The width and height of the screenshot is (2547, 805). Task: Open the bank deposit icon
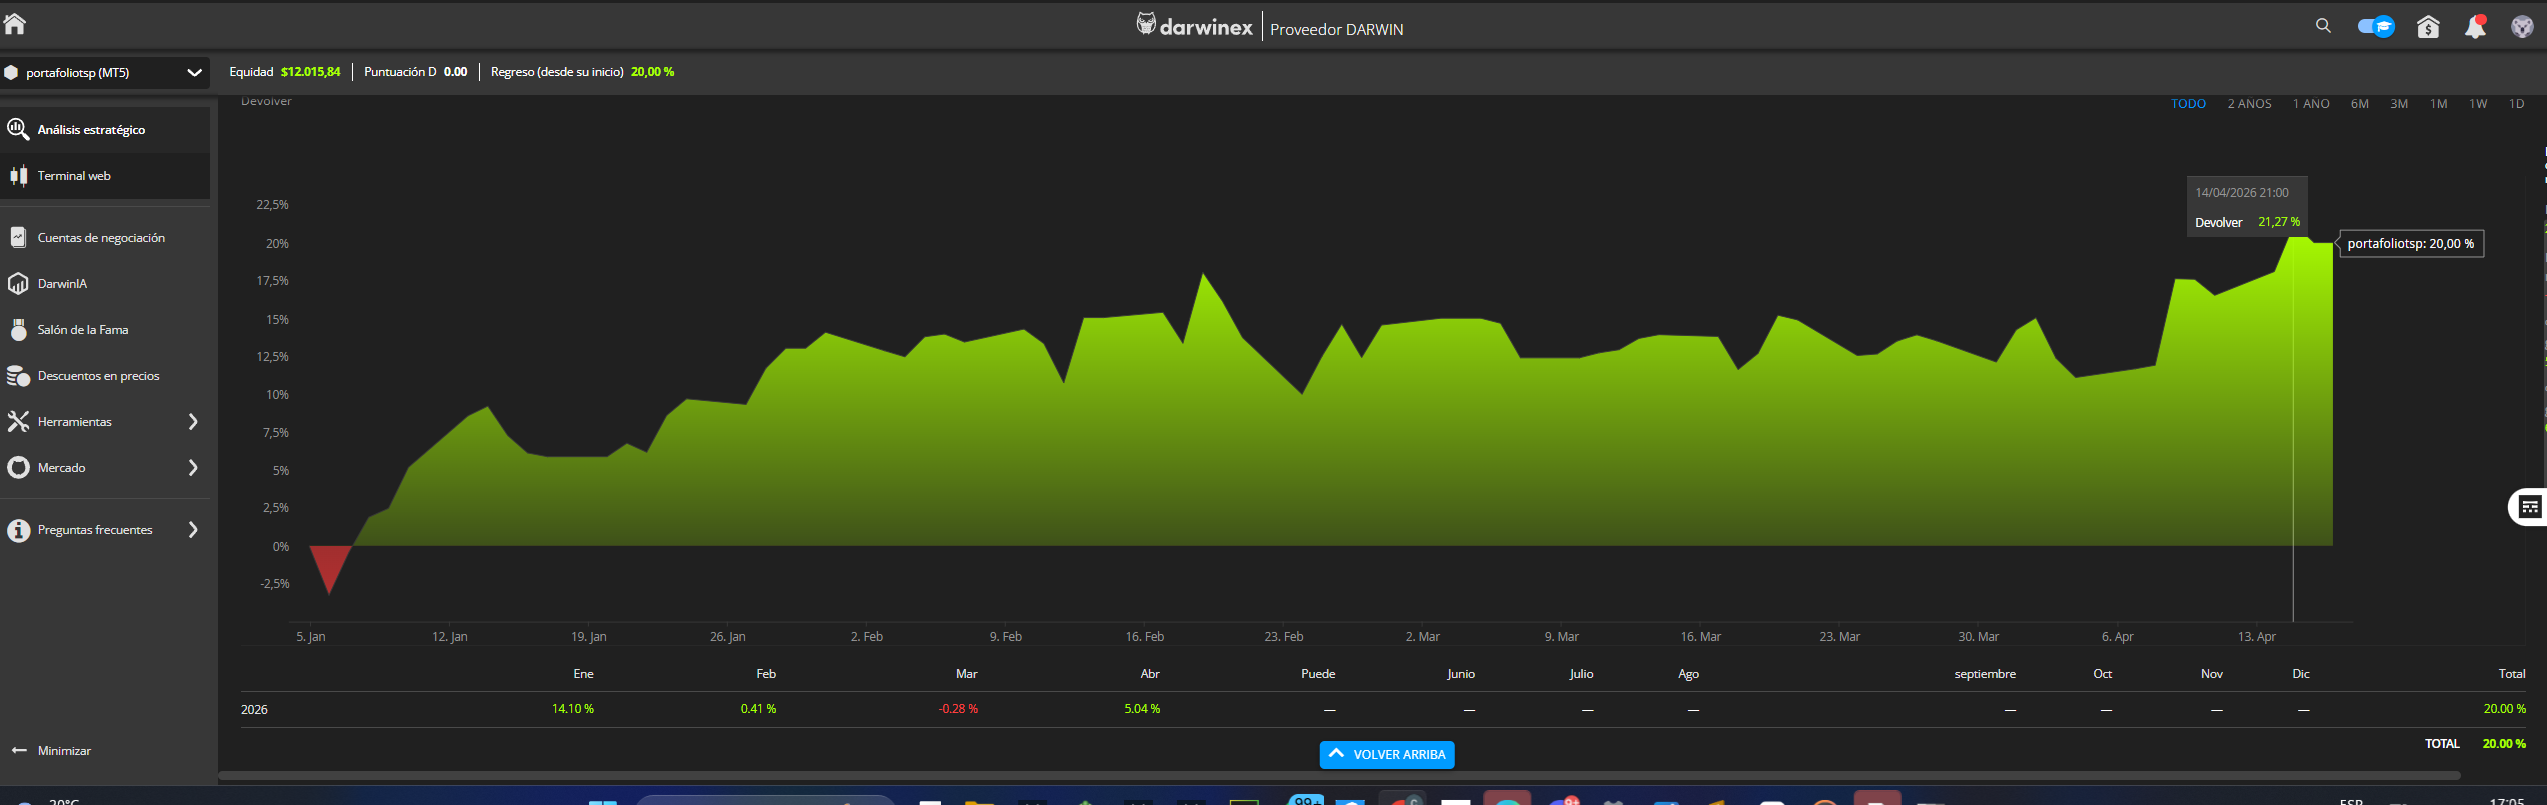pos(2428,27)
